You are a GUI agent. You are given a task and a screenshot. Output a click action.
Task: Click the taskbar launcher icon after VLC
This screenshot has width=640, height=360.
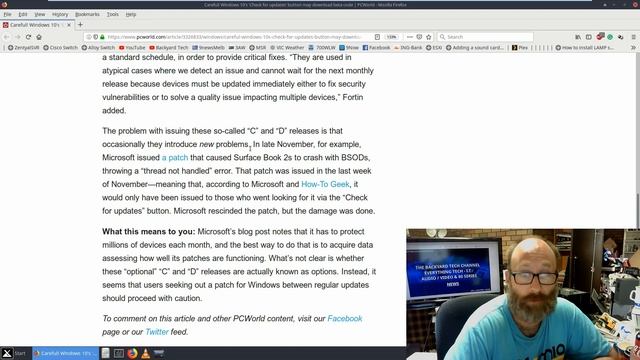click(x=158, y=353)
